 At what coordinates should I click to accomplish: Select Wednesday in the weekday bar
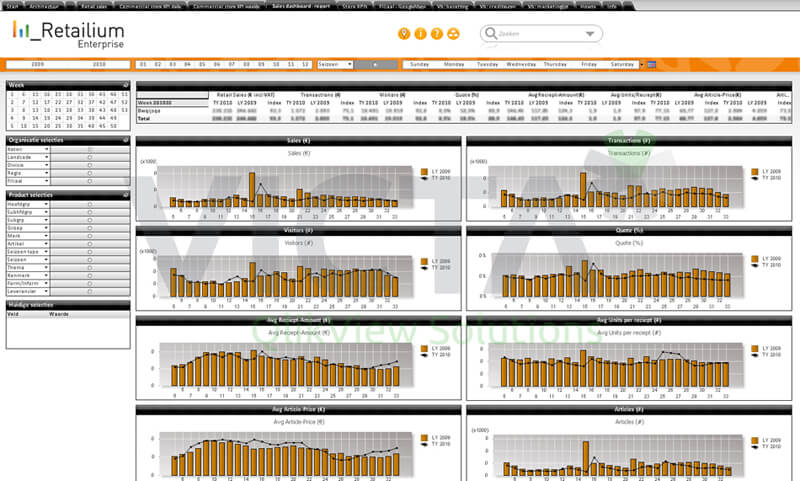pos(521,65)
